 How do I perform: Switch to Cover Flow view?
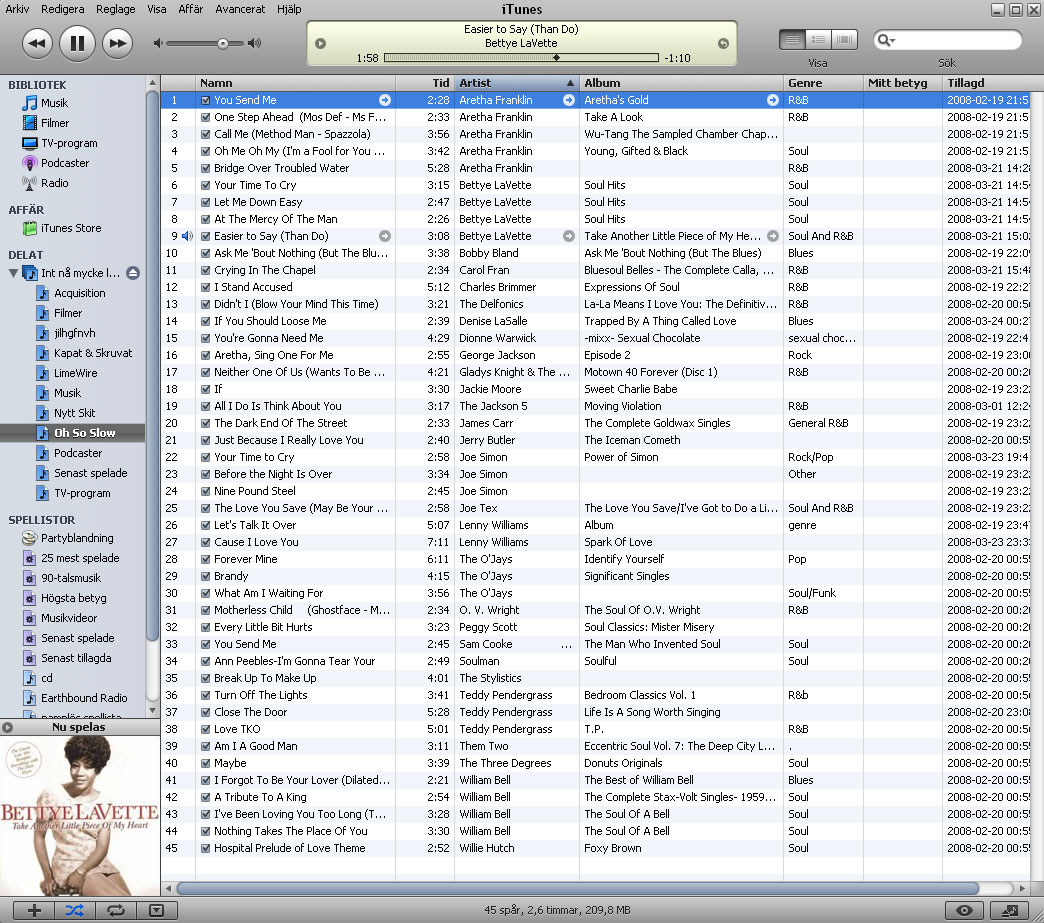click(x=844, y=40)
